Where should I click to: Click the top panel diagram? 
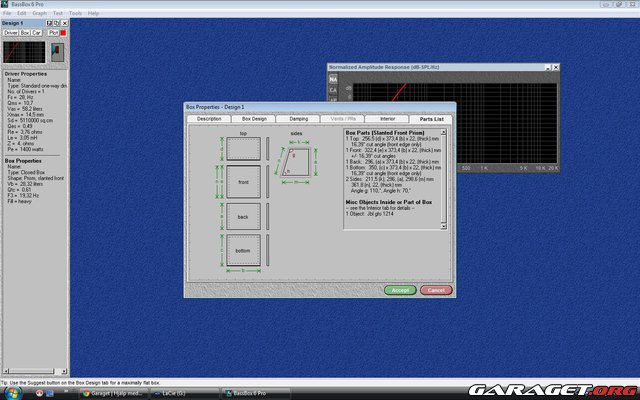[243, 148]
